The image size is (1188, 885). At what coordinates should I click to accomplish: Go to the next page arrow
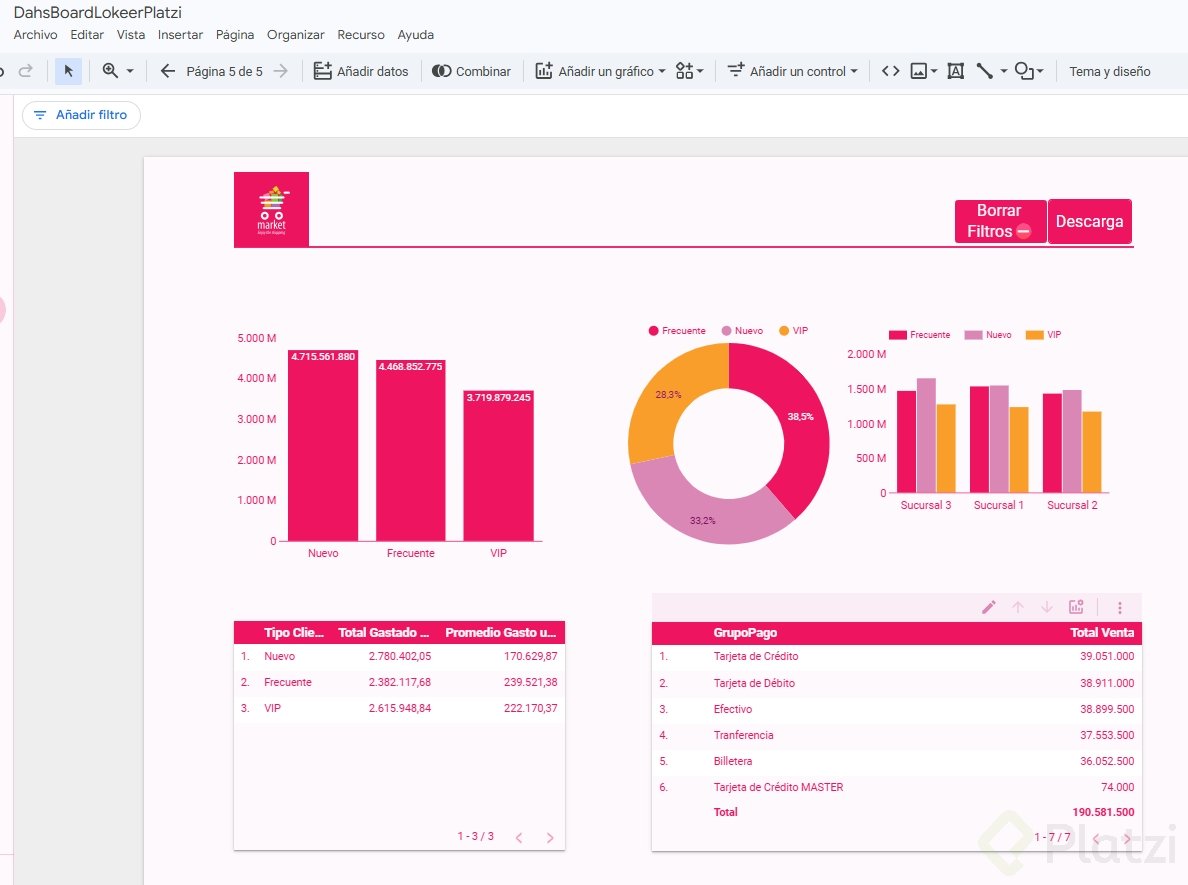[281, 71]
